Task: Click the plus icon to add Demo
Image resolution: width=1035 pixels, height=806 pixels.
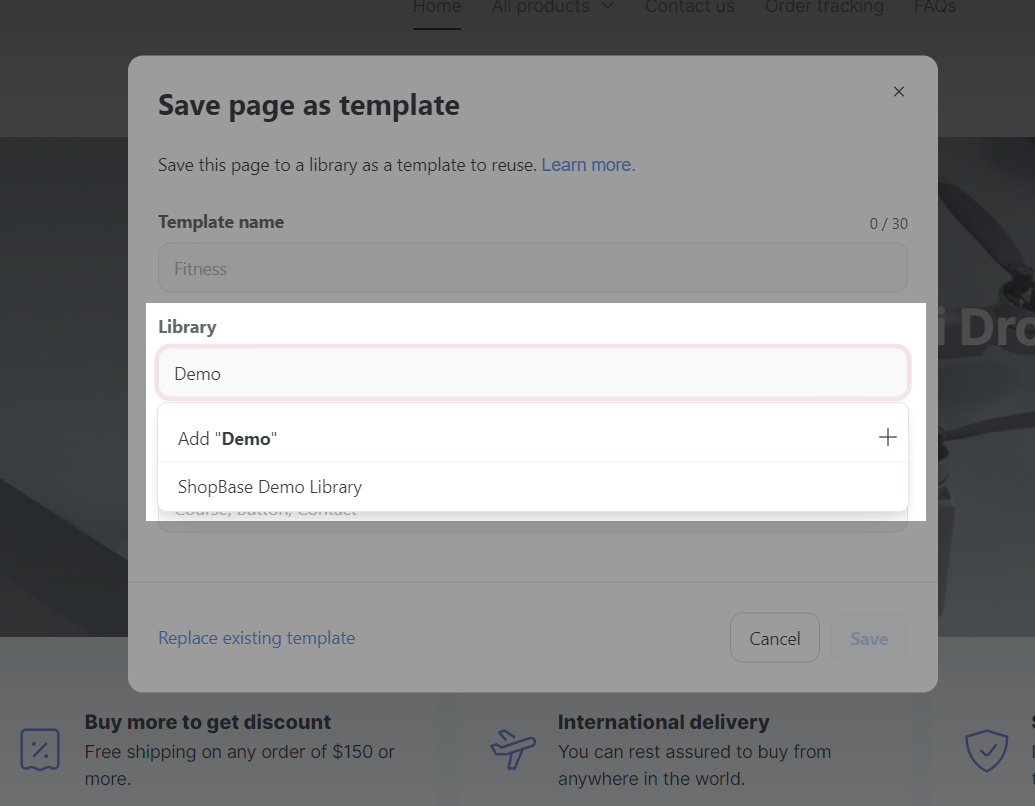Action: pos(887,438)
